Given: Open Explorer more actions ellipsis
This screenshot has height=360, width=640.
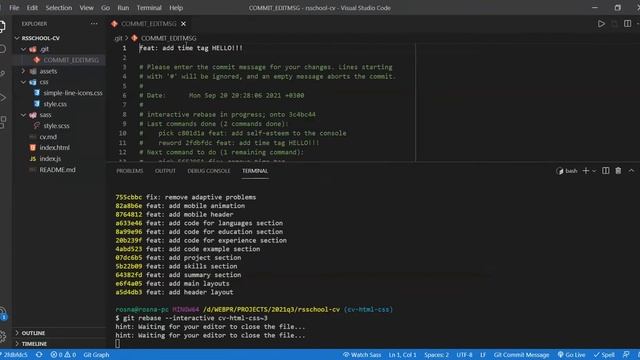Looking at the screenshot, I should [94, 24].
